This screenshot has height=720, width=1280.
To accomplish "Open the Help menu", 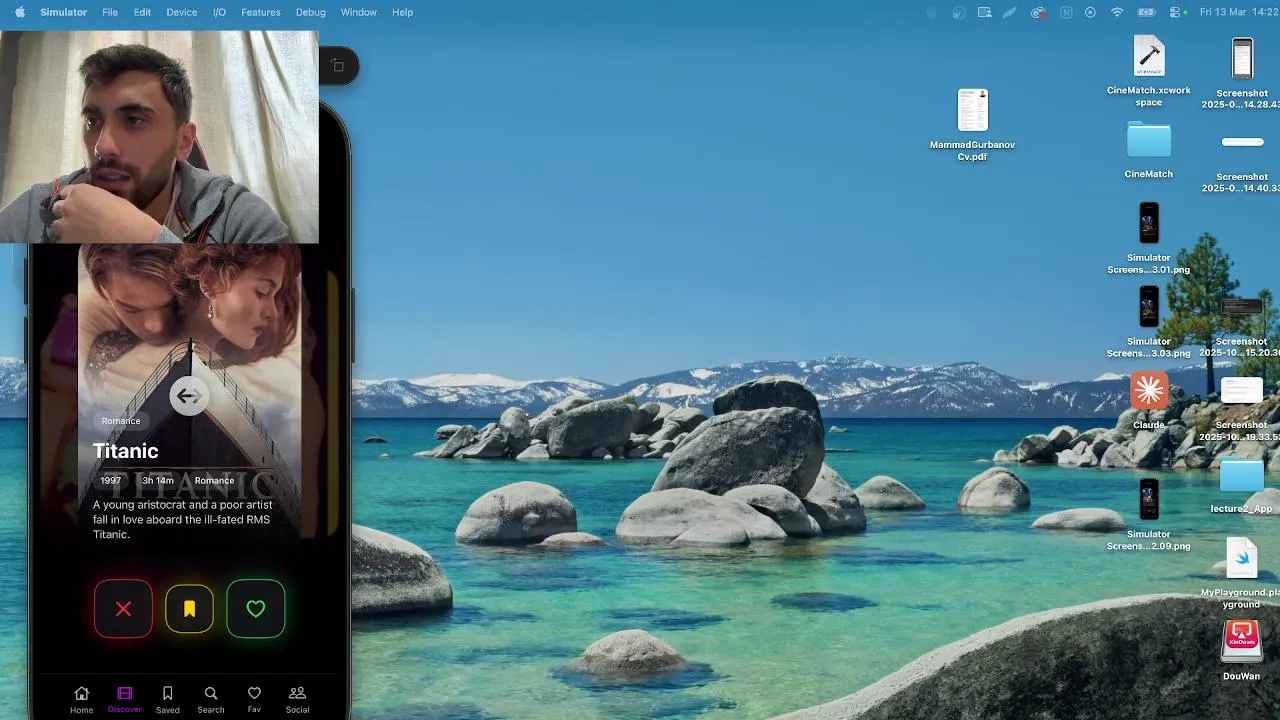I will 402,12.
